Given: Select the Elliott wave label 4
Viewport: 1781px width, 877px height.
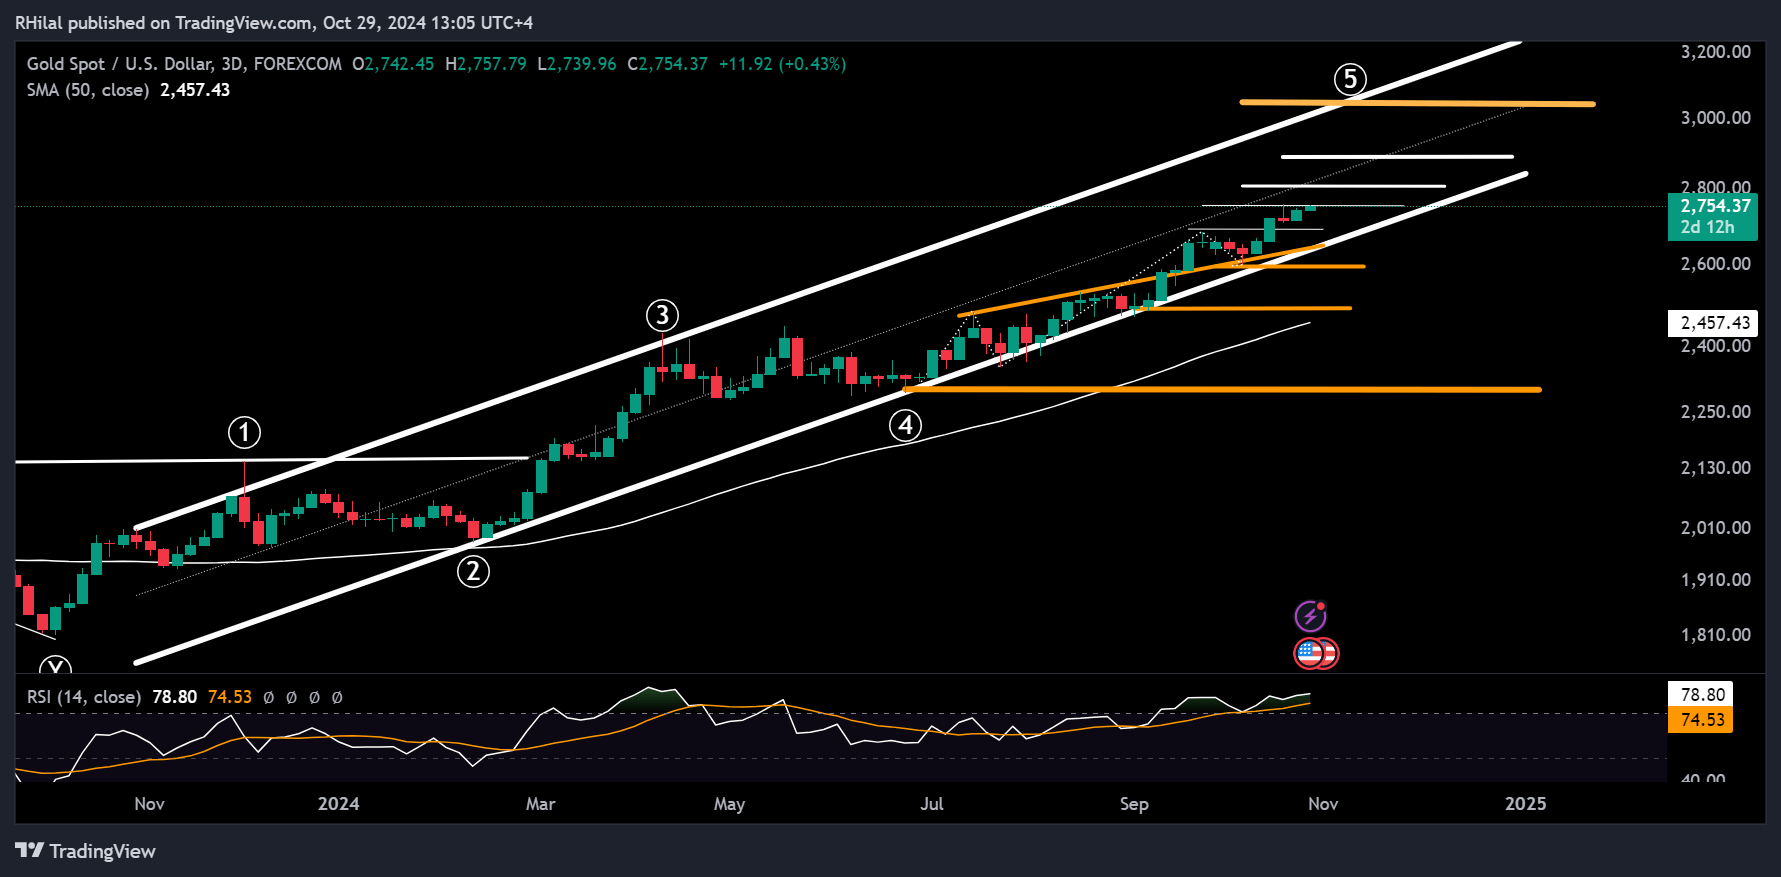Looking at the screenshot, I should (x=905, y=426).
